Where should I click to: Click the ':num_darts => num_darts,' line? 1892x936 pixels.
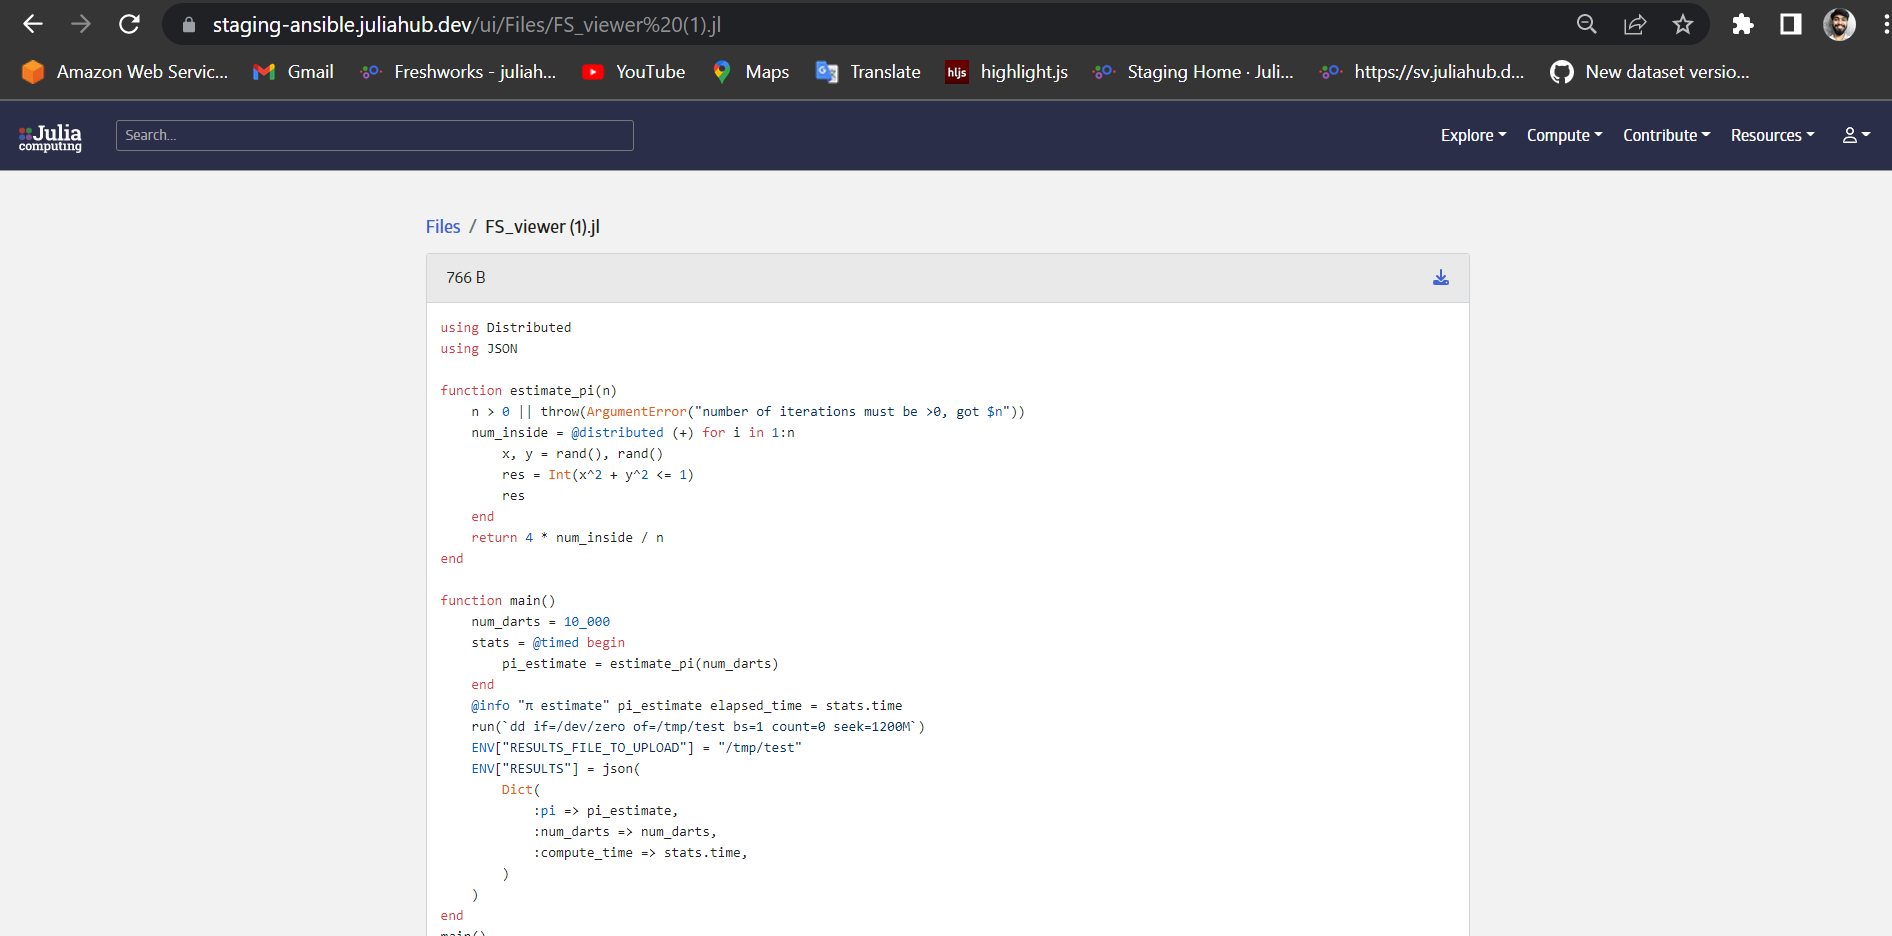click(625, 832)
